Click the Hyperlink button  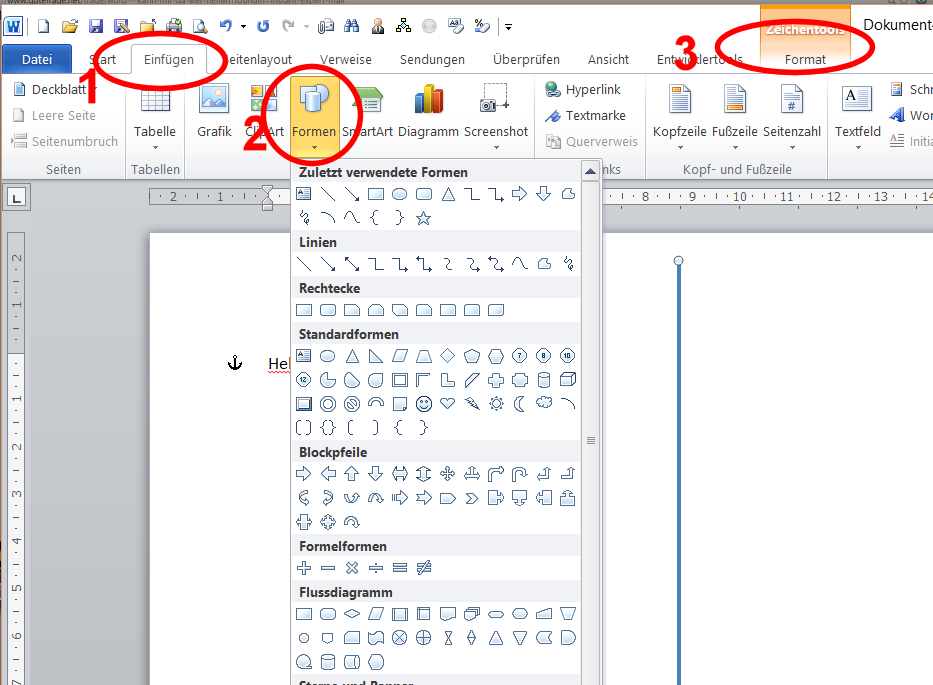pos(583,90)
